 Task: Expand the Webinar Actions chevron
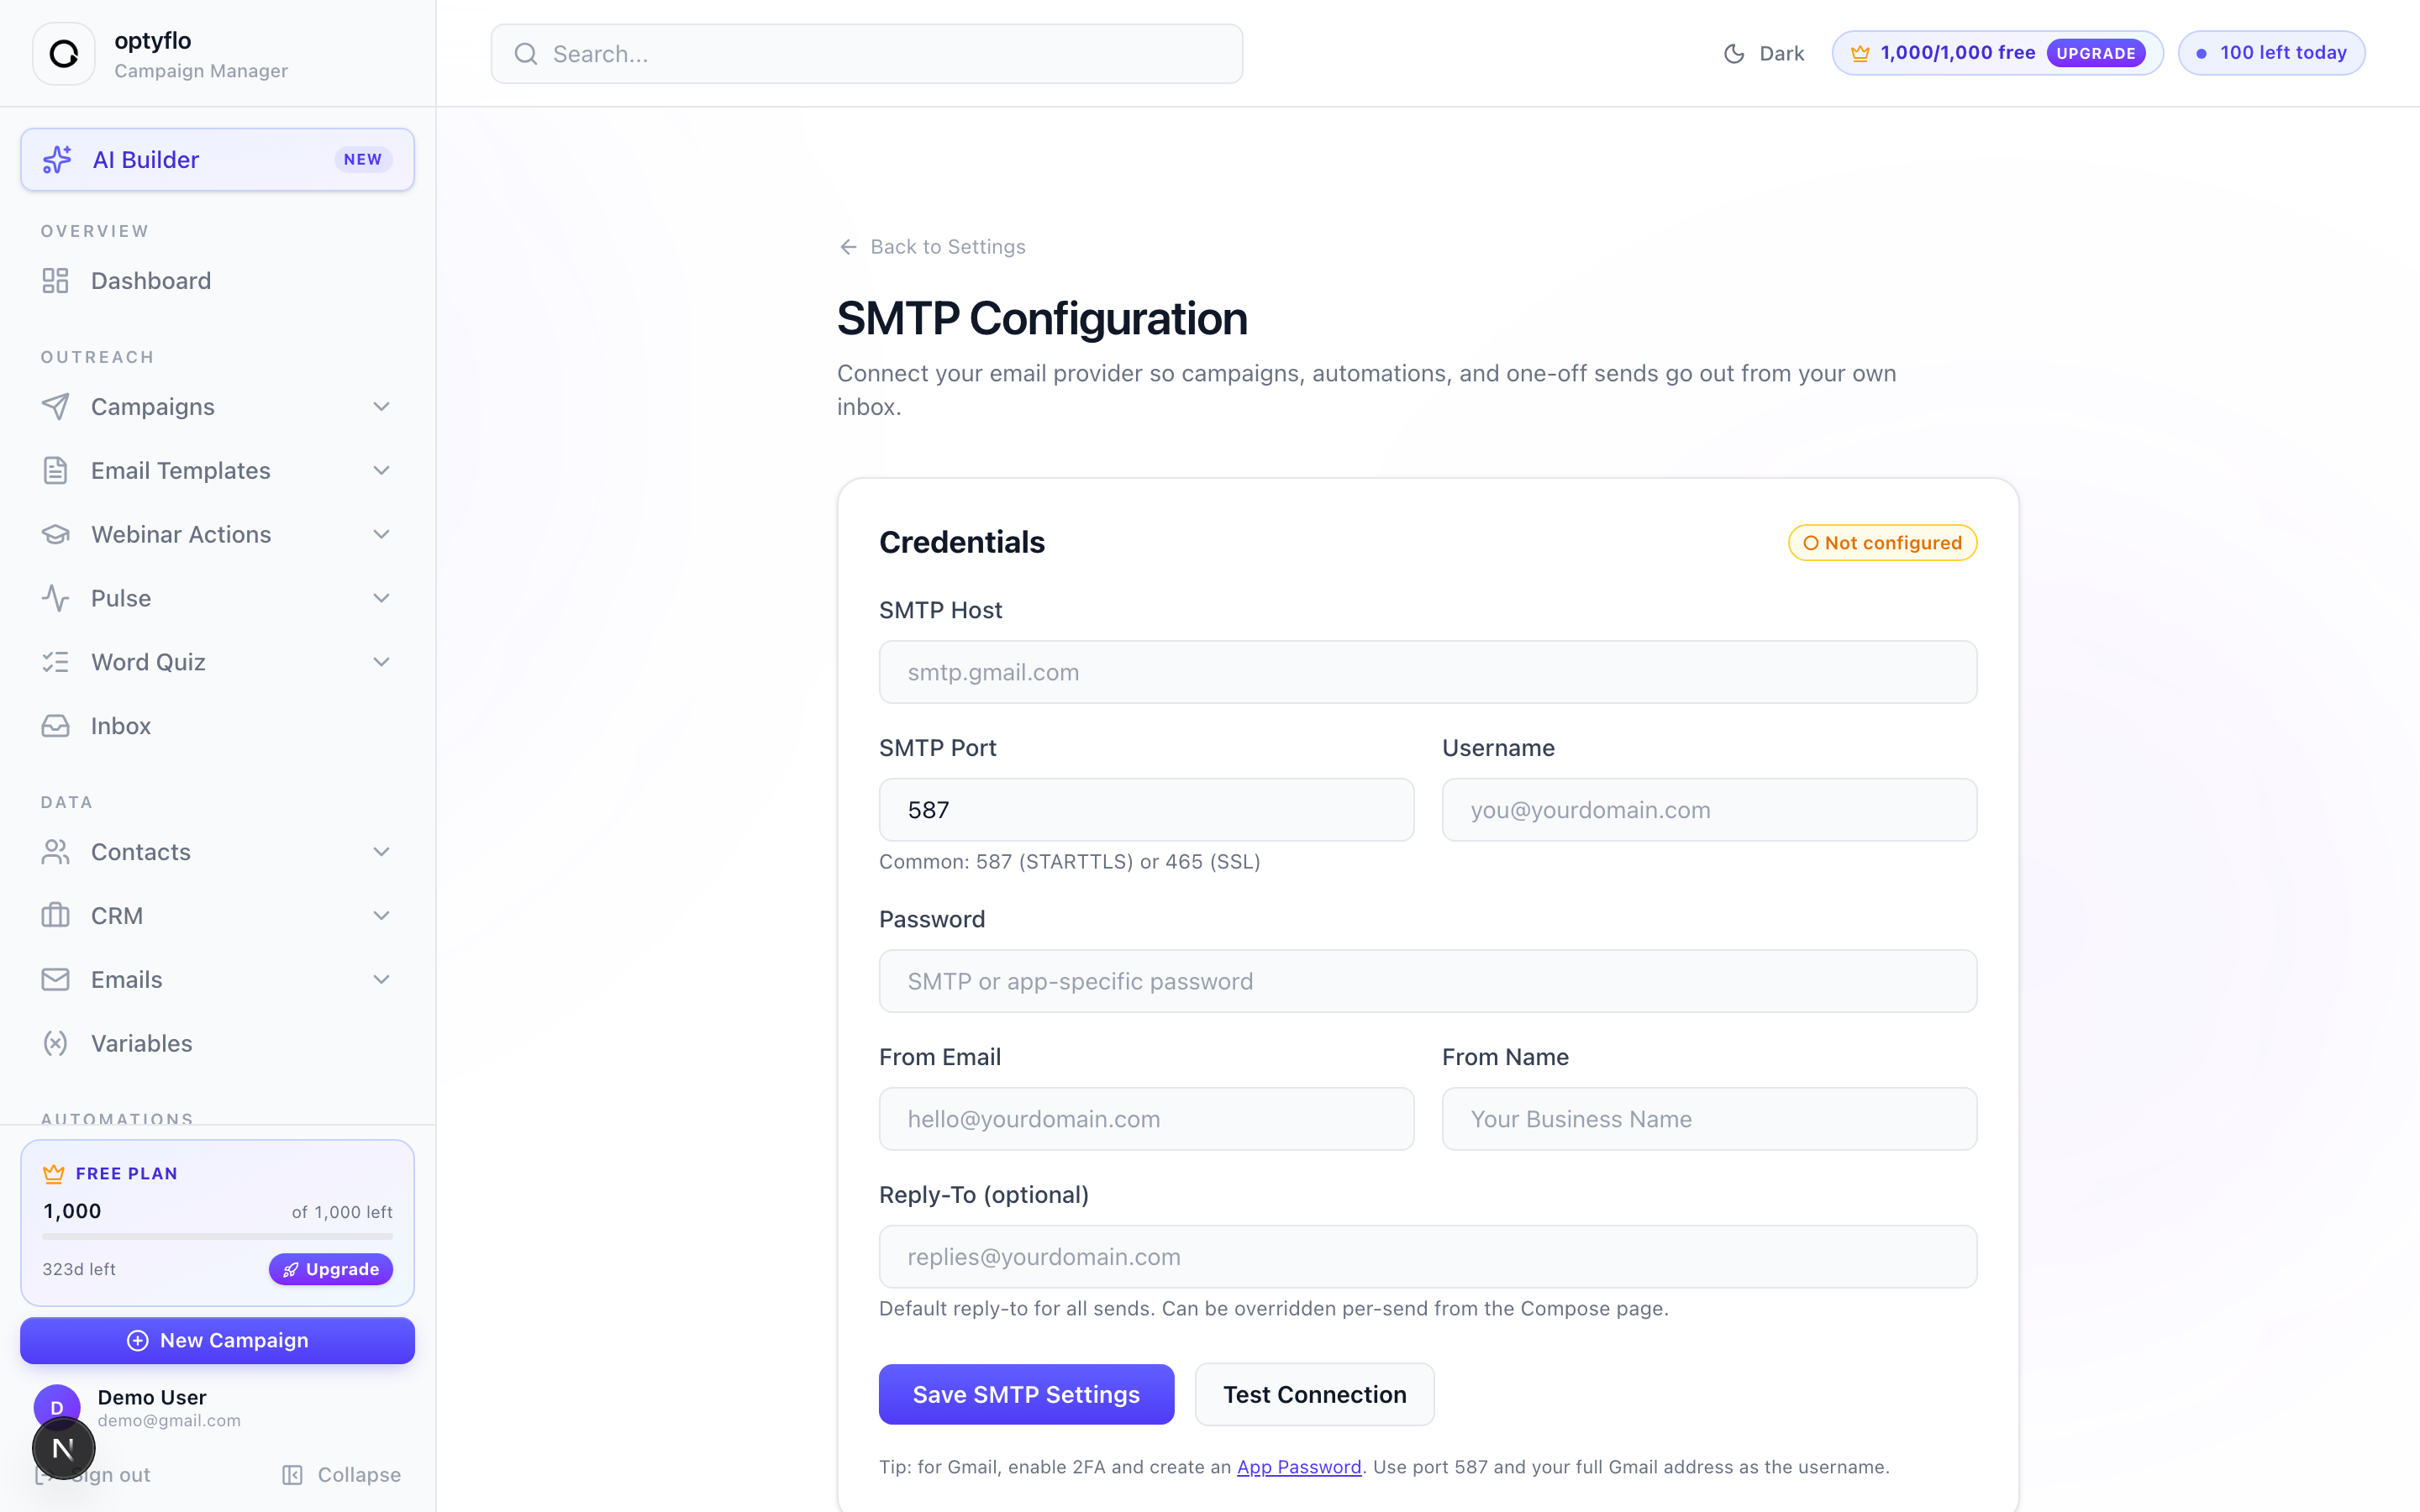click(x=381, y=534)
